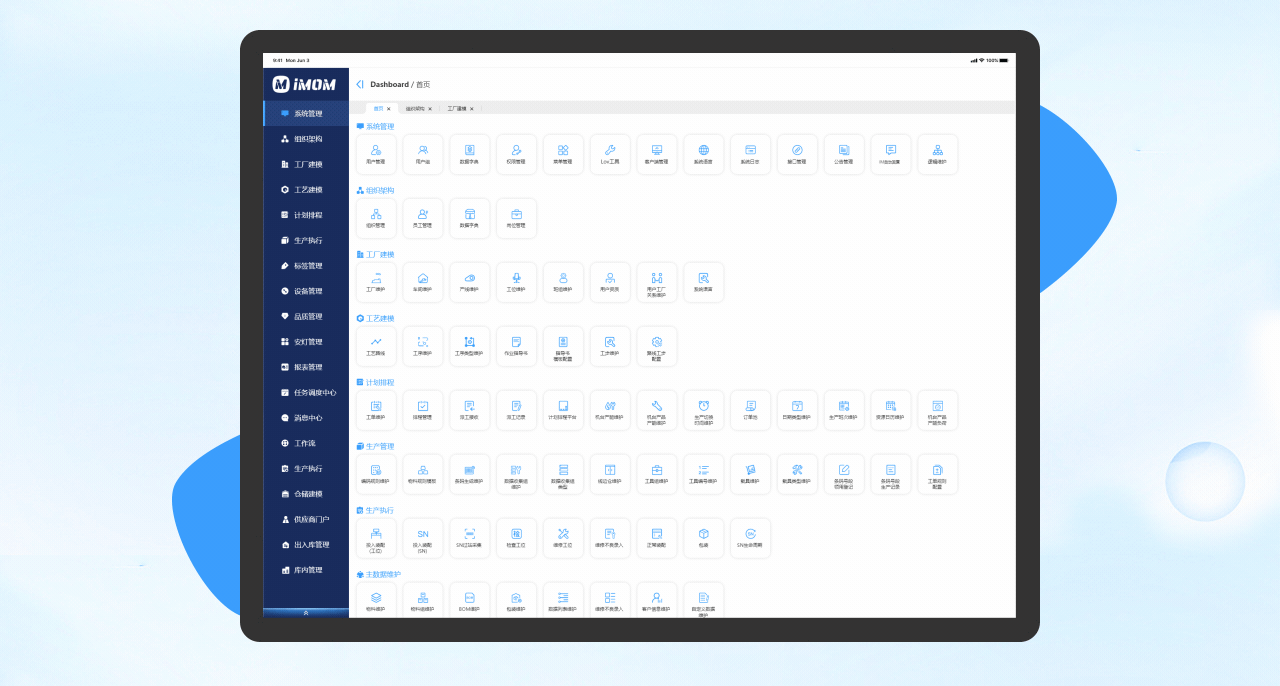Collapse the sidebar with the header arrow icon
Image resolution: width=1280 pixels, height=686 pixels.
pyautogui.click(x=360, y=84)
